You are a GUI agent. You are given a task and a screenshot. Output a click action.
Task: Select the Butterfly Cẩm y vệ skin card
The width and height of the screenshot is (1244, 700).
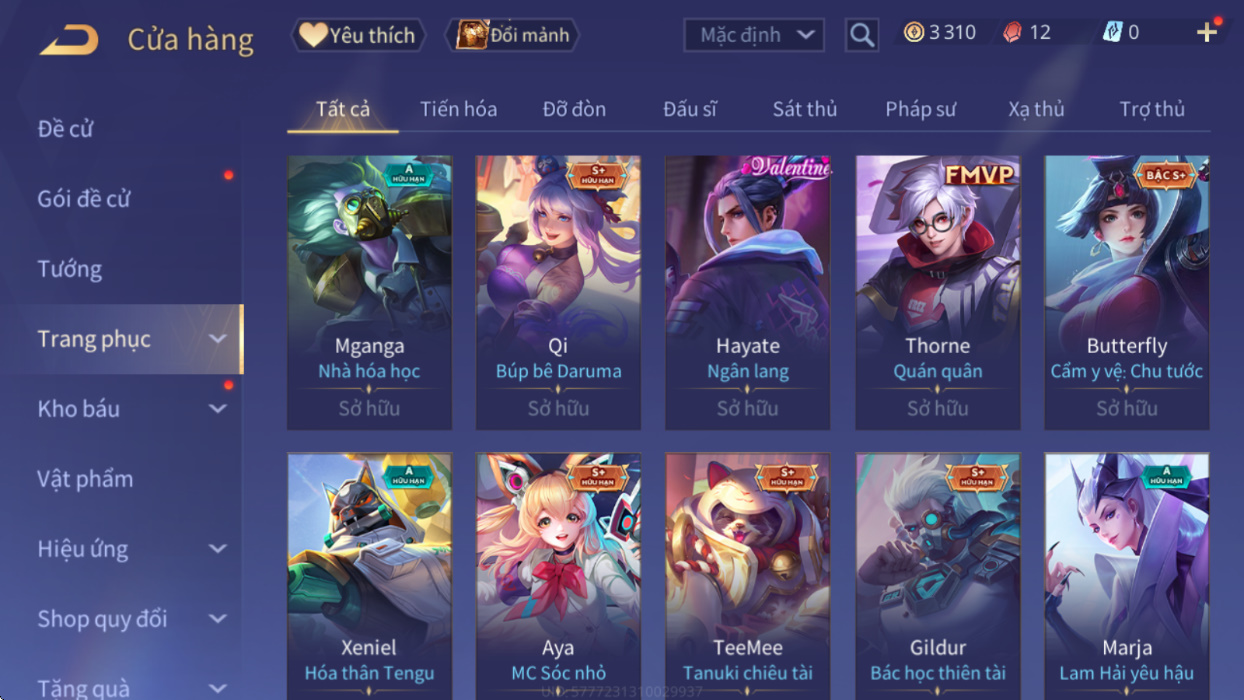click(1127, 292)
